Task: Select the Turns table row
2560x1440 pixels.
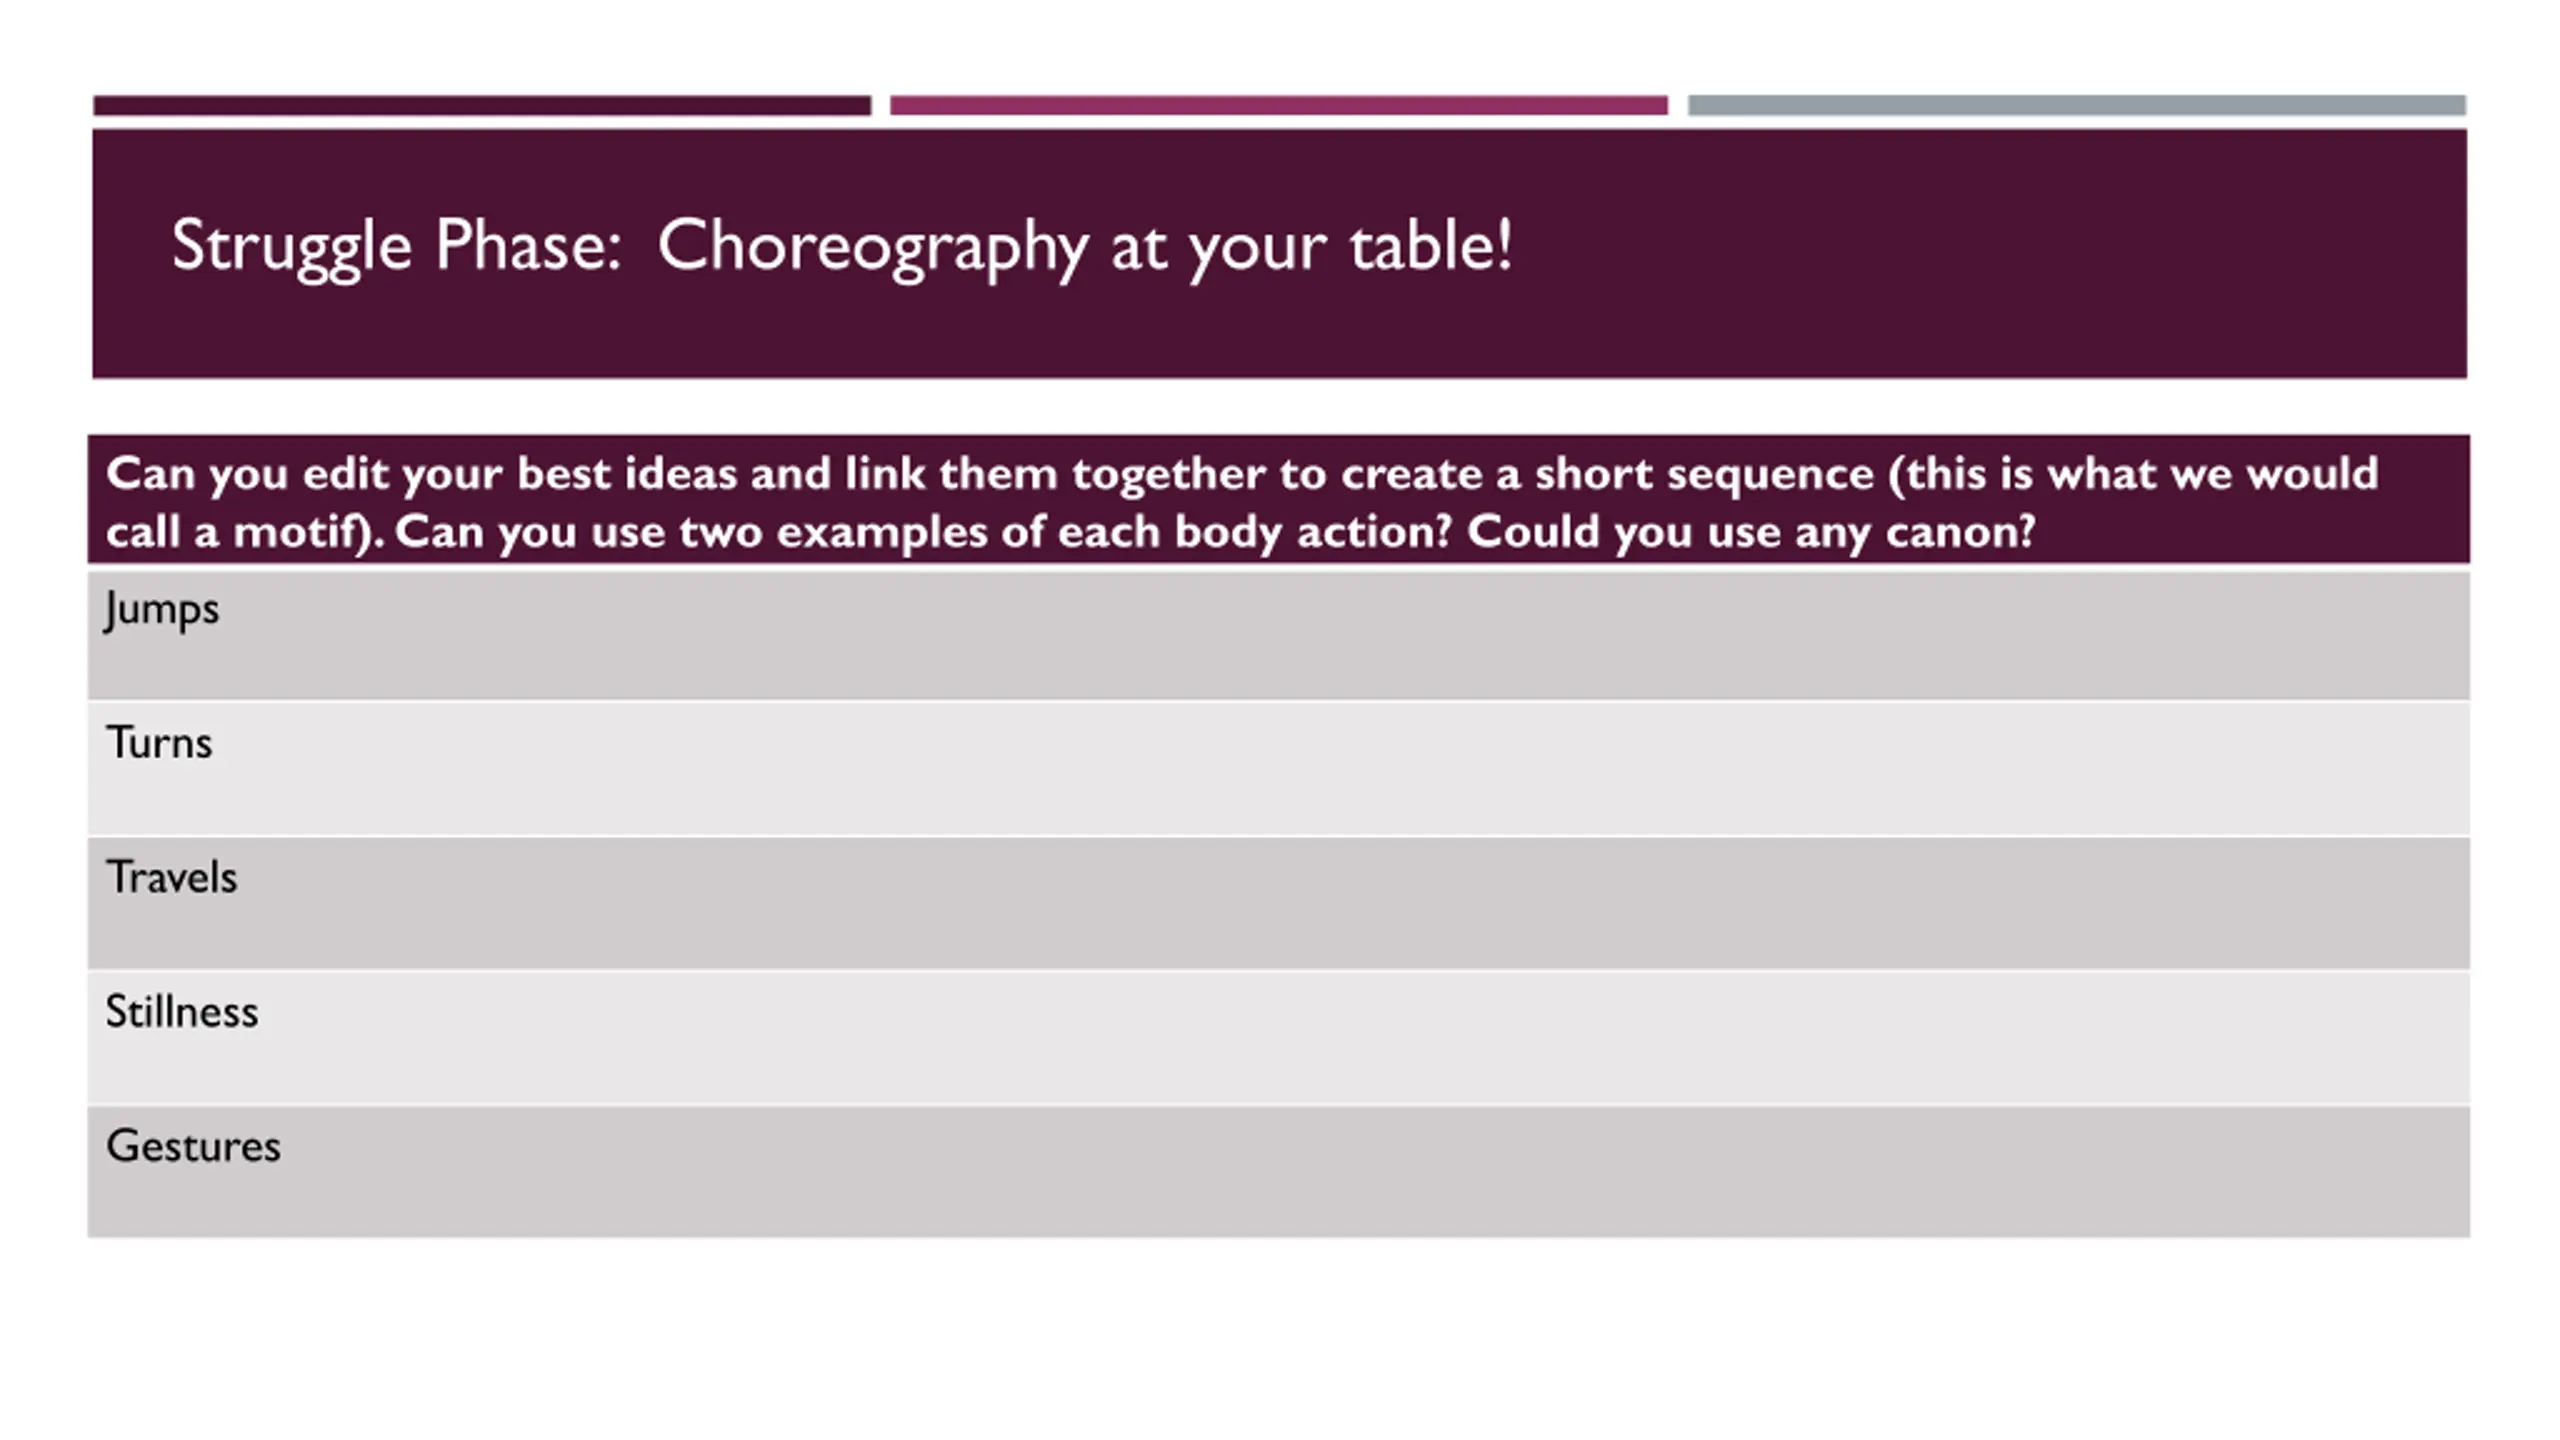Action: [x=1279, y=769]
